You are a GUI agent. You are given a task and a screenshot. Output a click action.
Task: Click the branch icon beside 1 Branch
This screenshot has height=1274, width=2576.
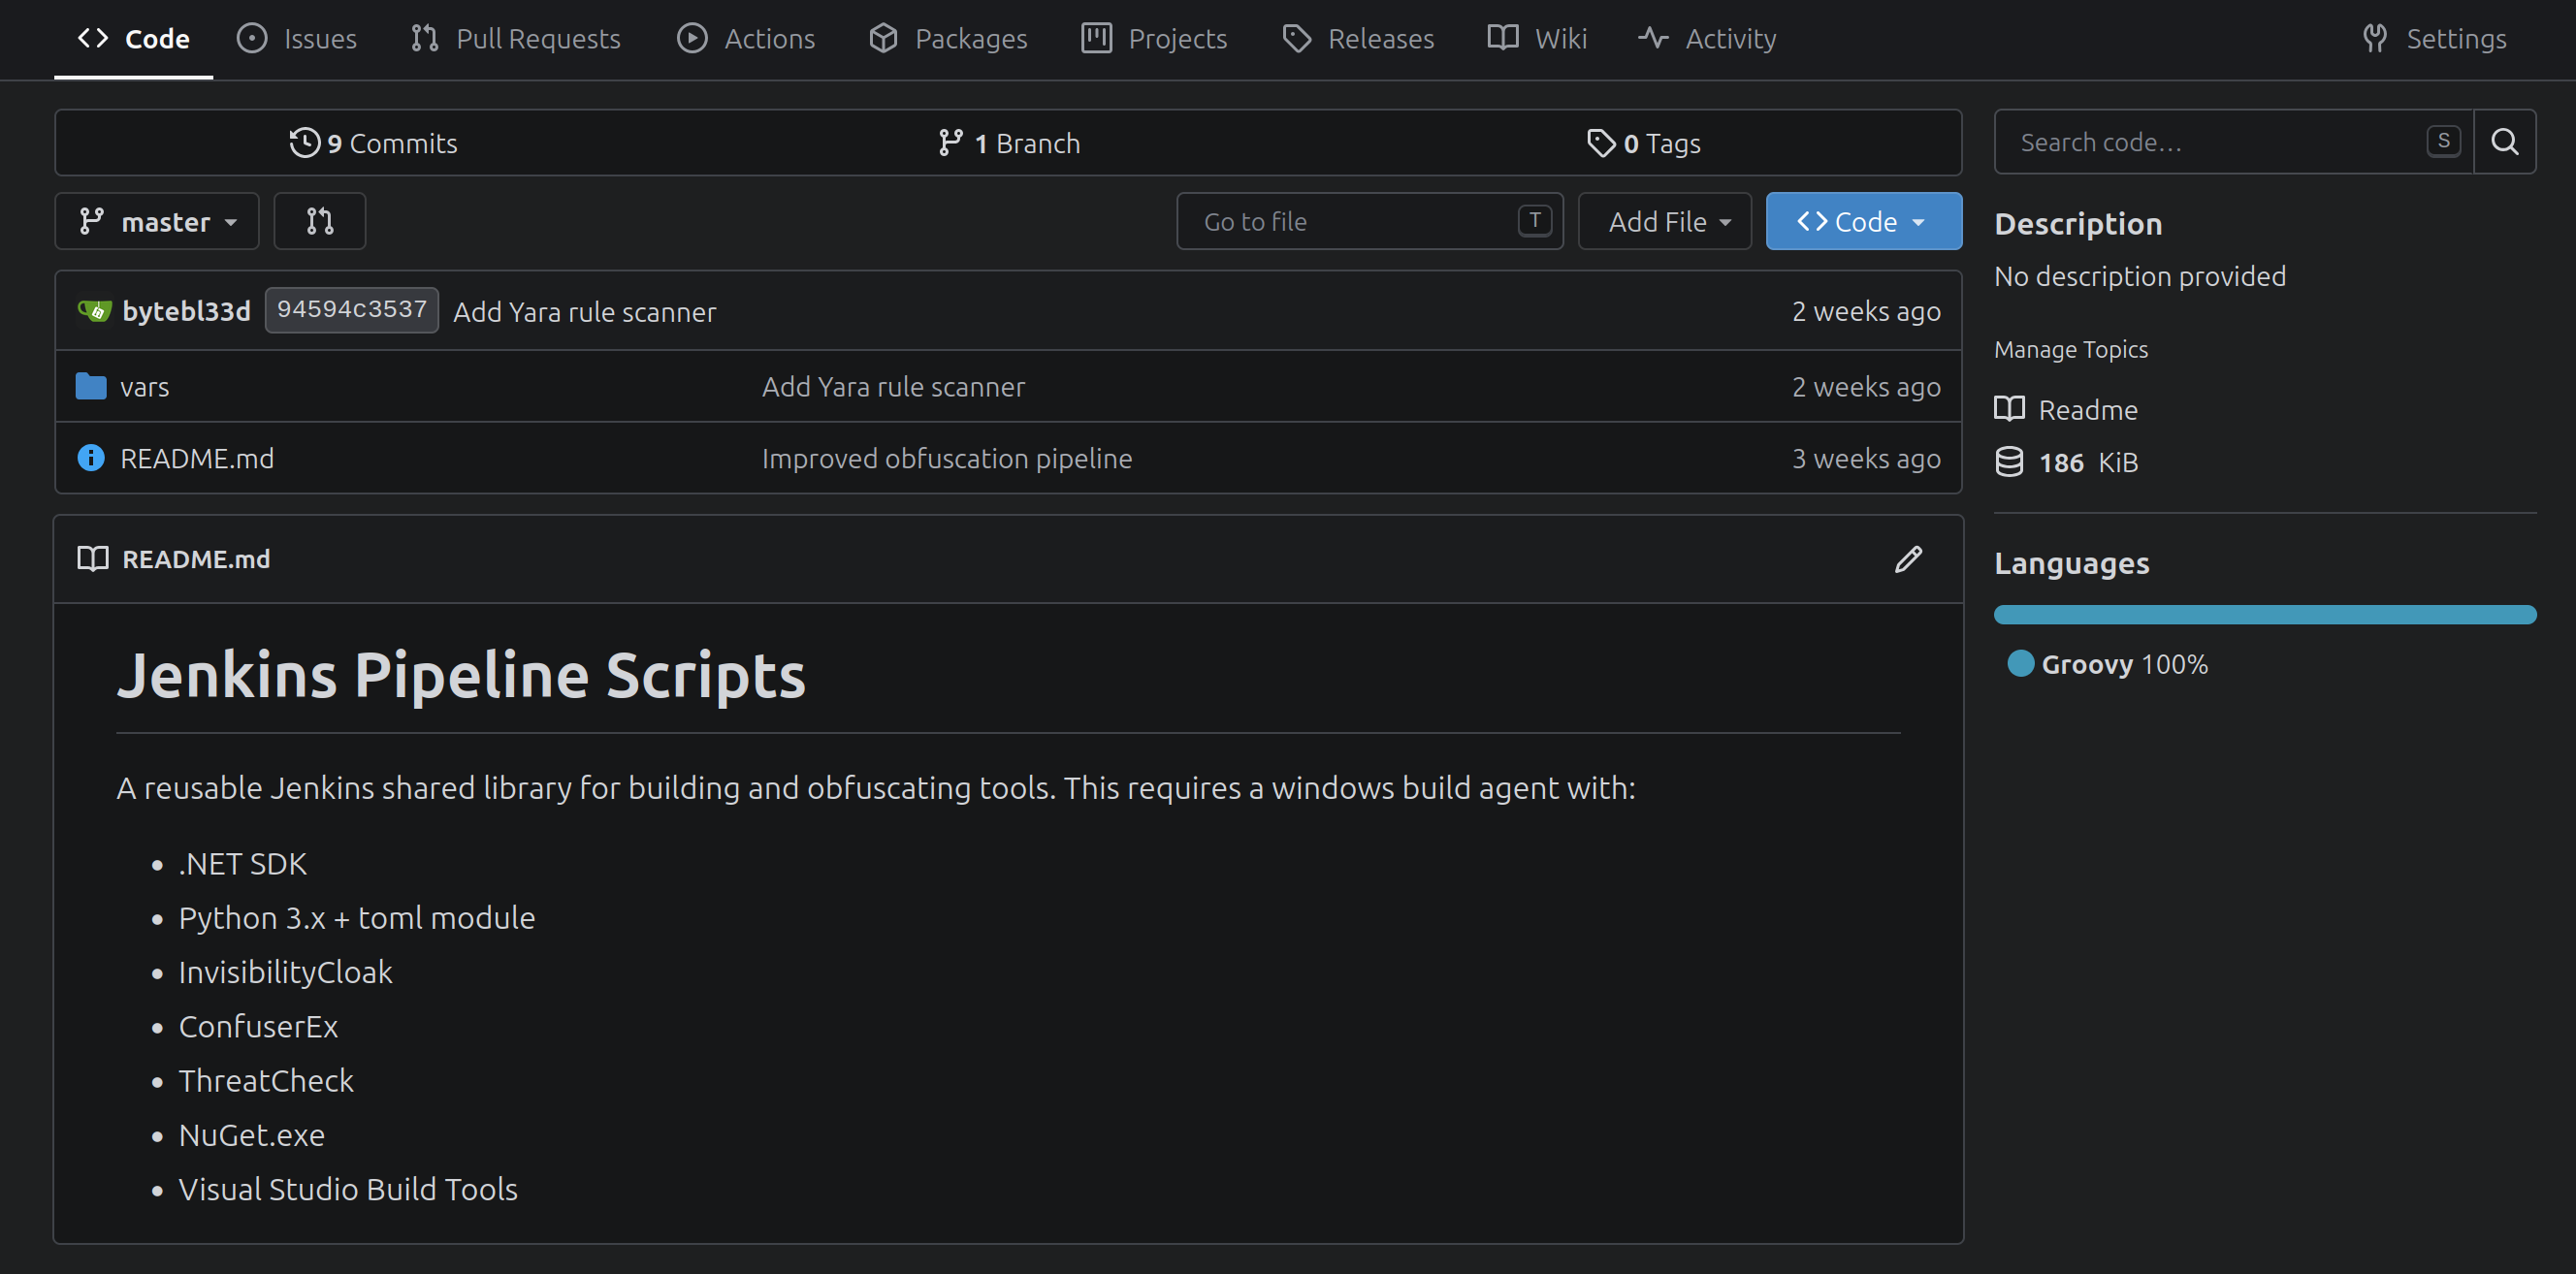pos(951,143)
